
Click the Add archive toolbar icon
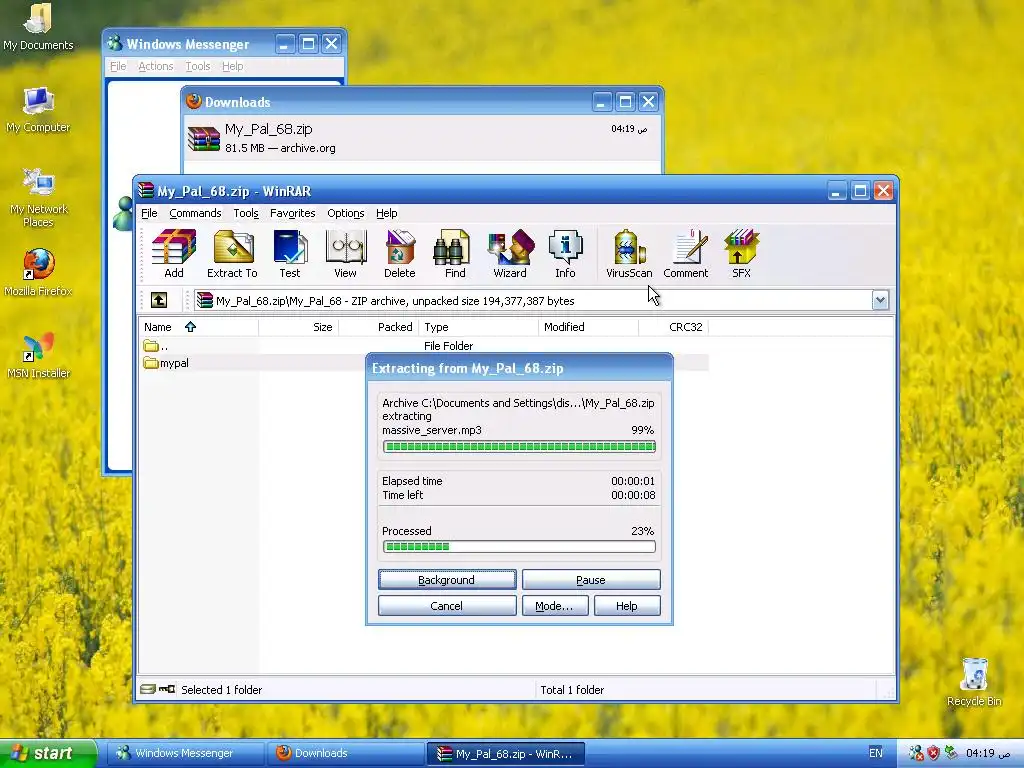coord(174,253)
